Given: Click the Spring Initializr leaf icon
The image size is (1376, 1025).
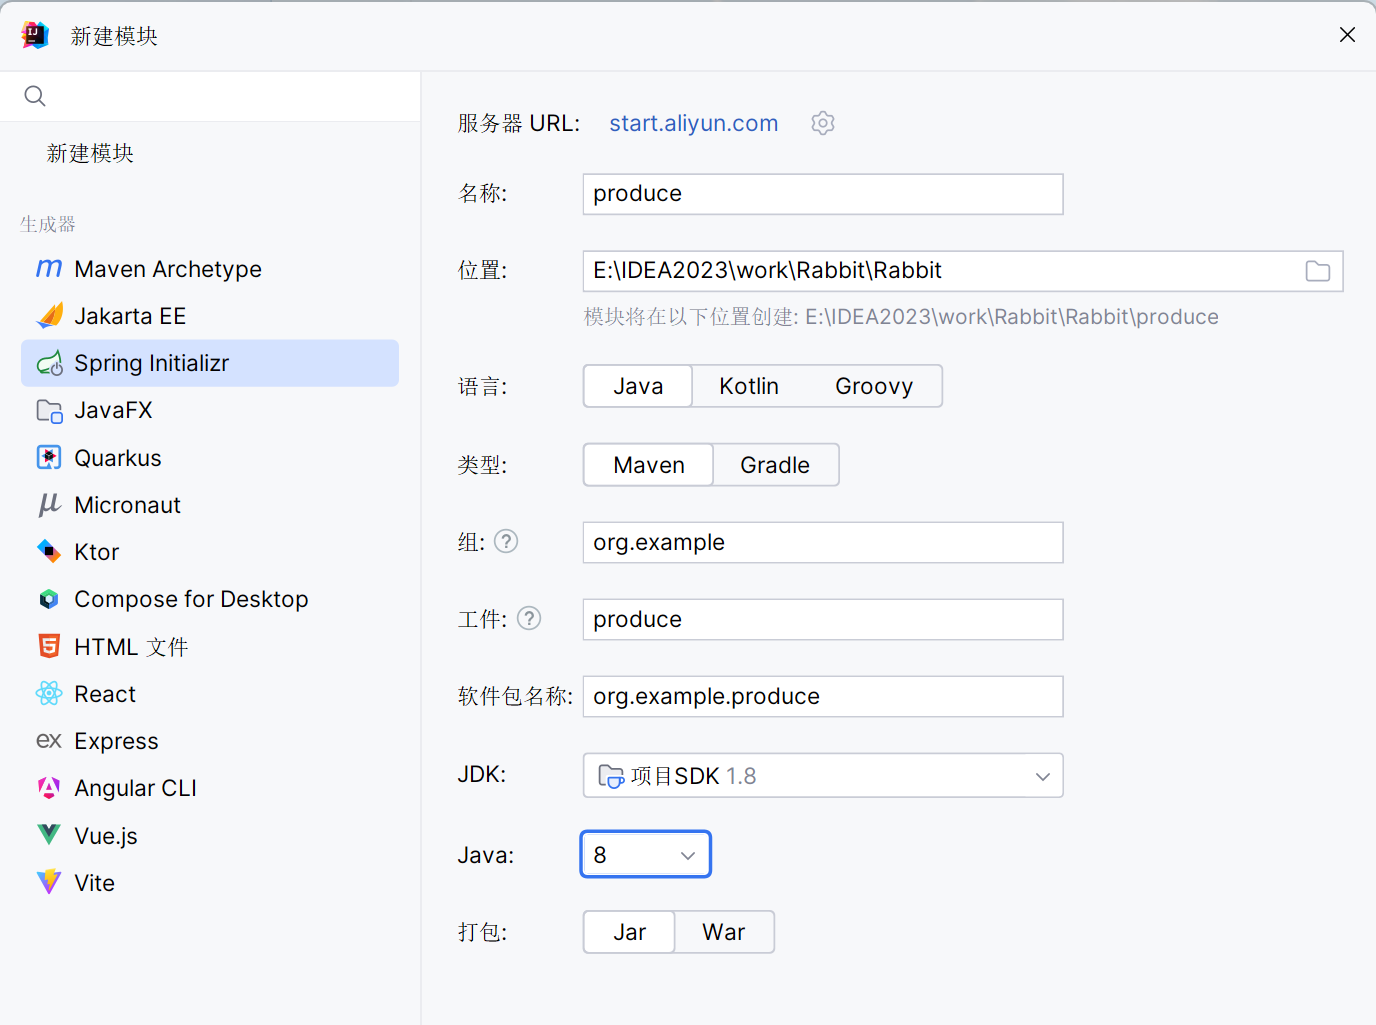Looking at the screenshot, I should pos(49,363).
